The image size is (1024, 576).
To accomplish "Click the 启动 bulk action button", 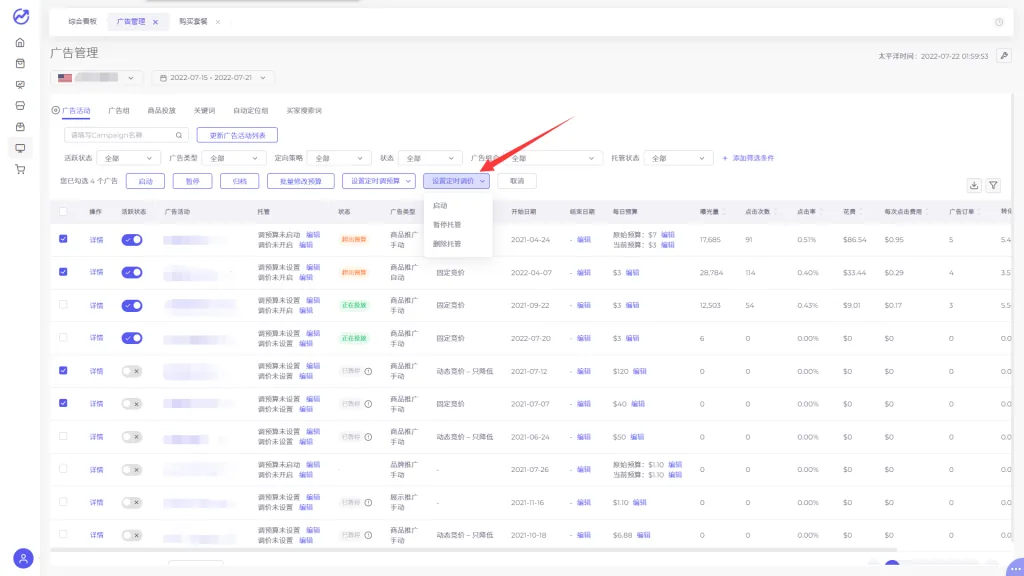I will coord(146,181).
